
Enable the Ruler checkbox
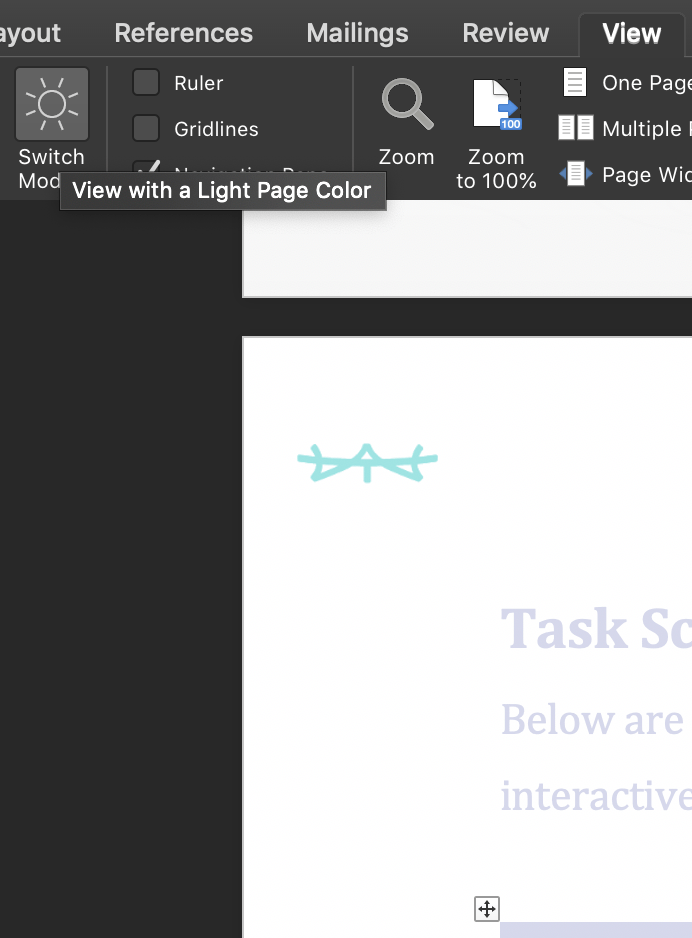tap(146, 83)
